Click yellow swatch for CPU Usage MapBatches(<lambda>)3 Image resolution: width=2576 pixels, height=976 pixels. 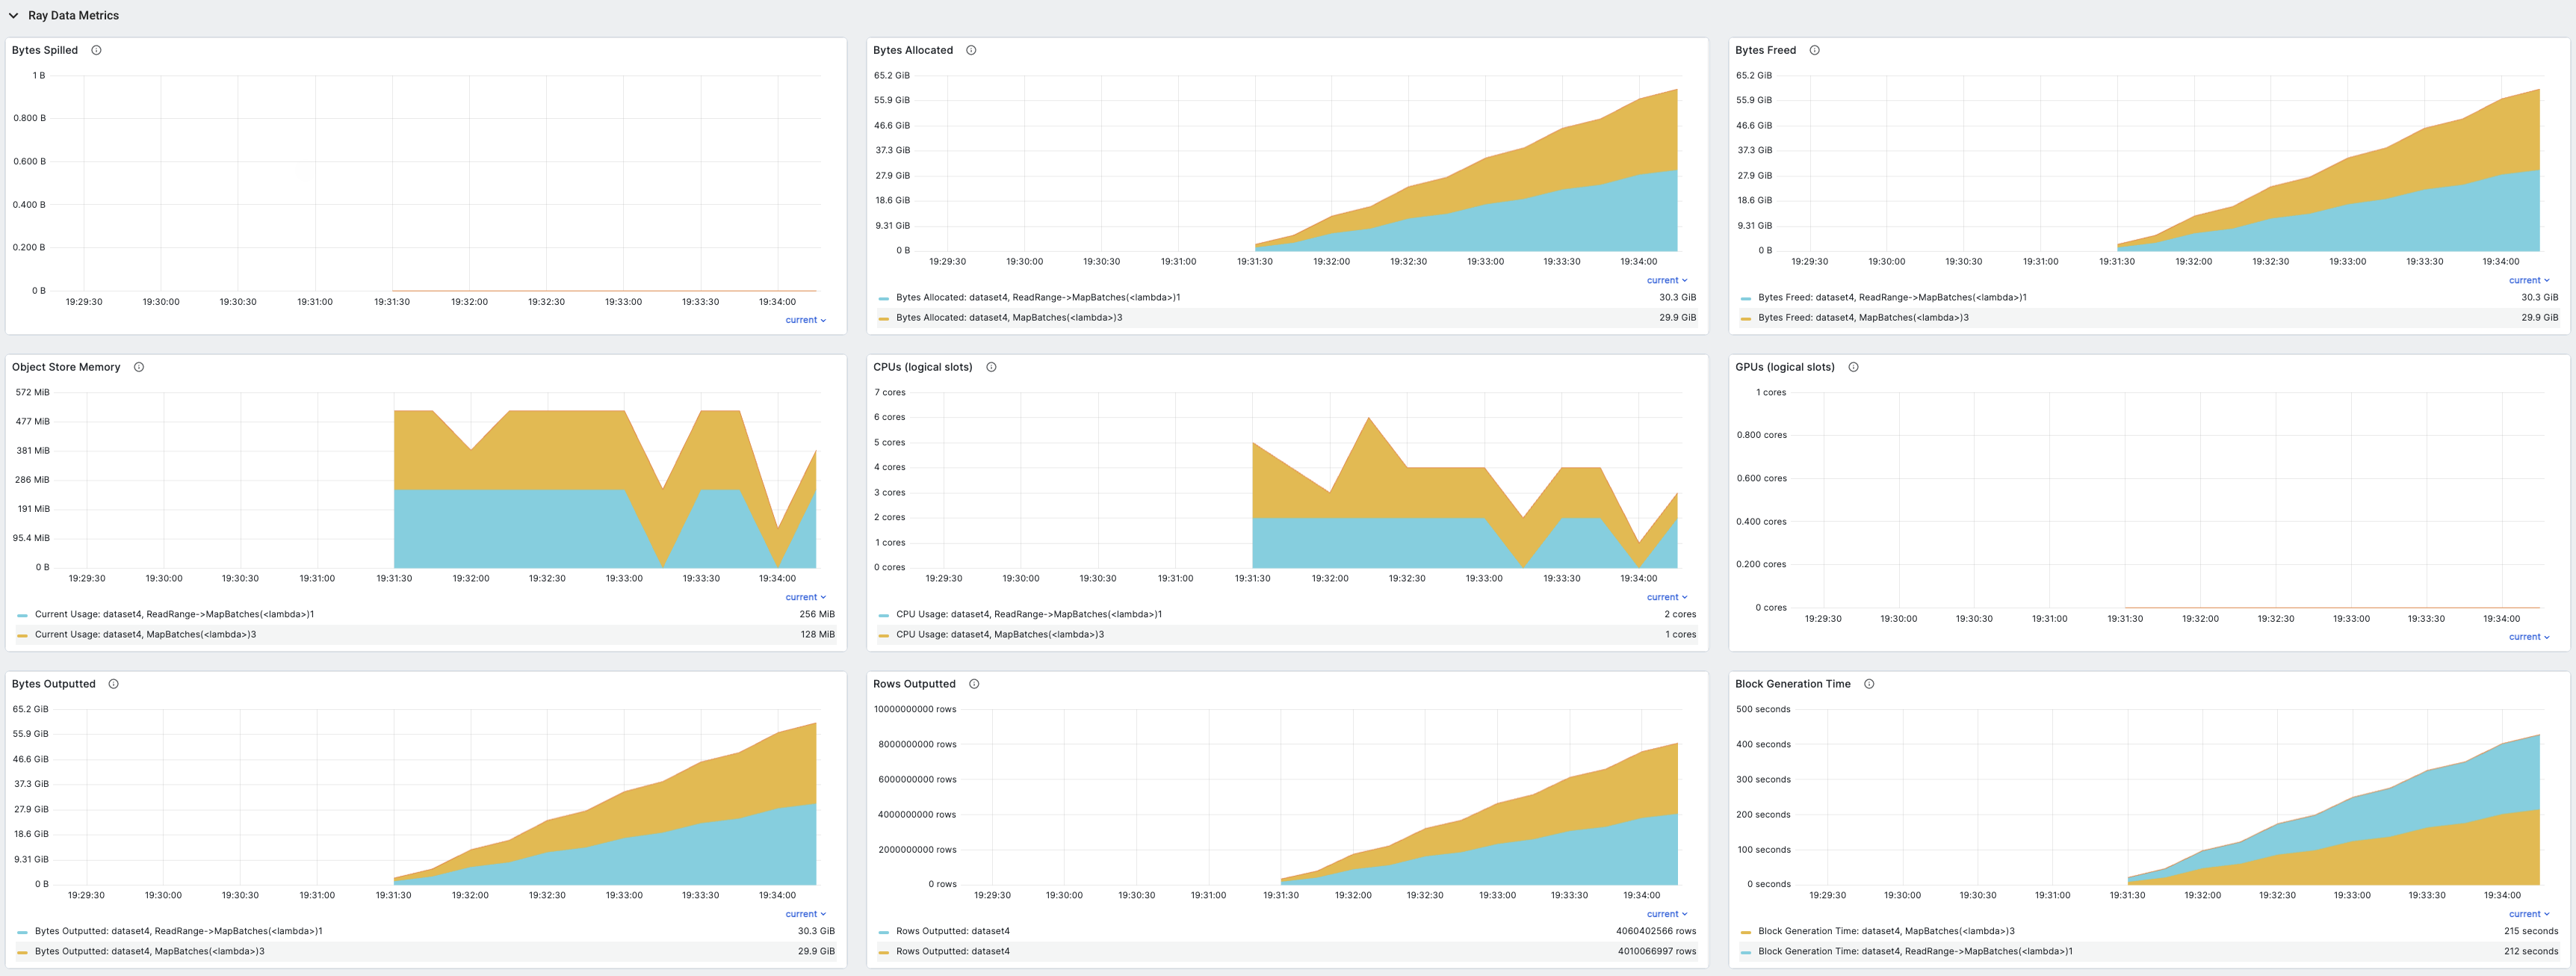pyautogui.click(x=884, y=635)
